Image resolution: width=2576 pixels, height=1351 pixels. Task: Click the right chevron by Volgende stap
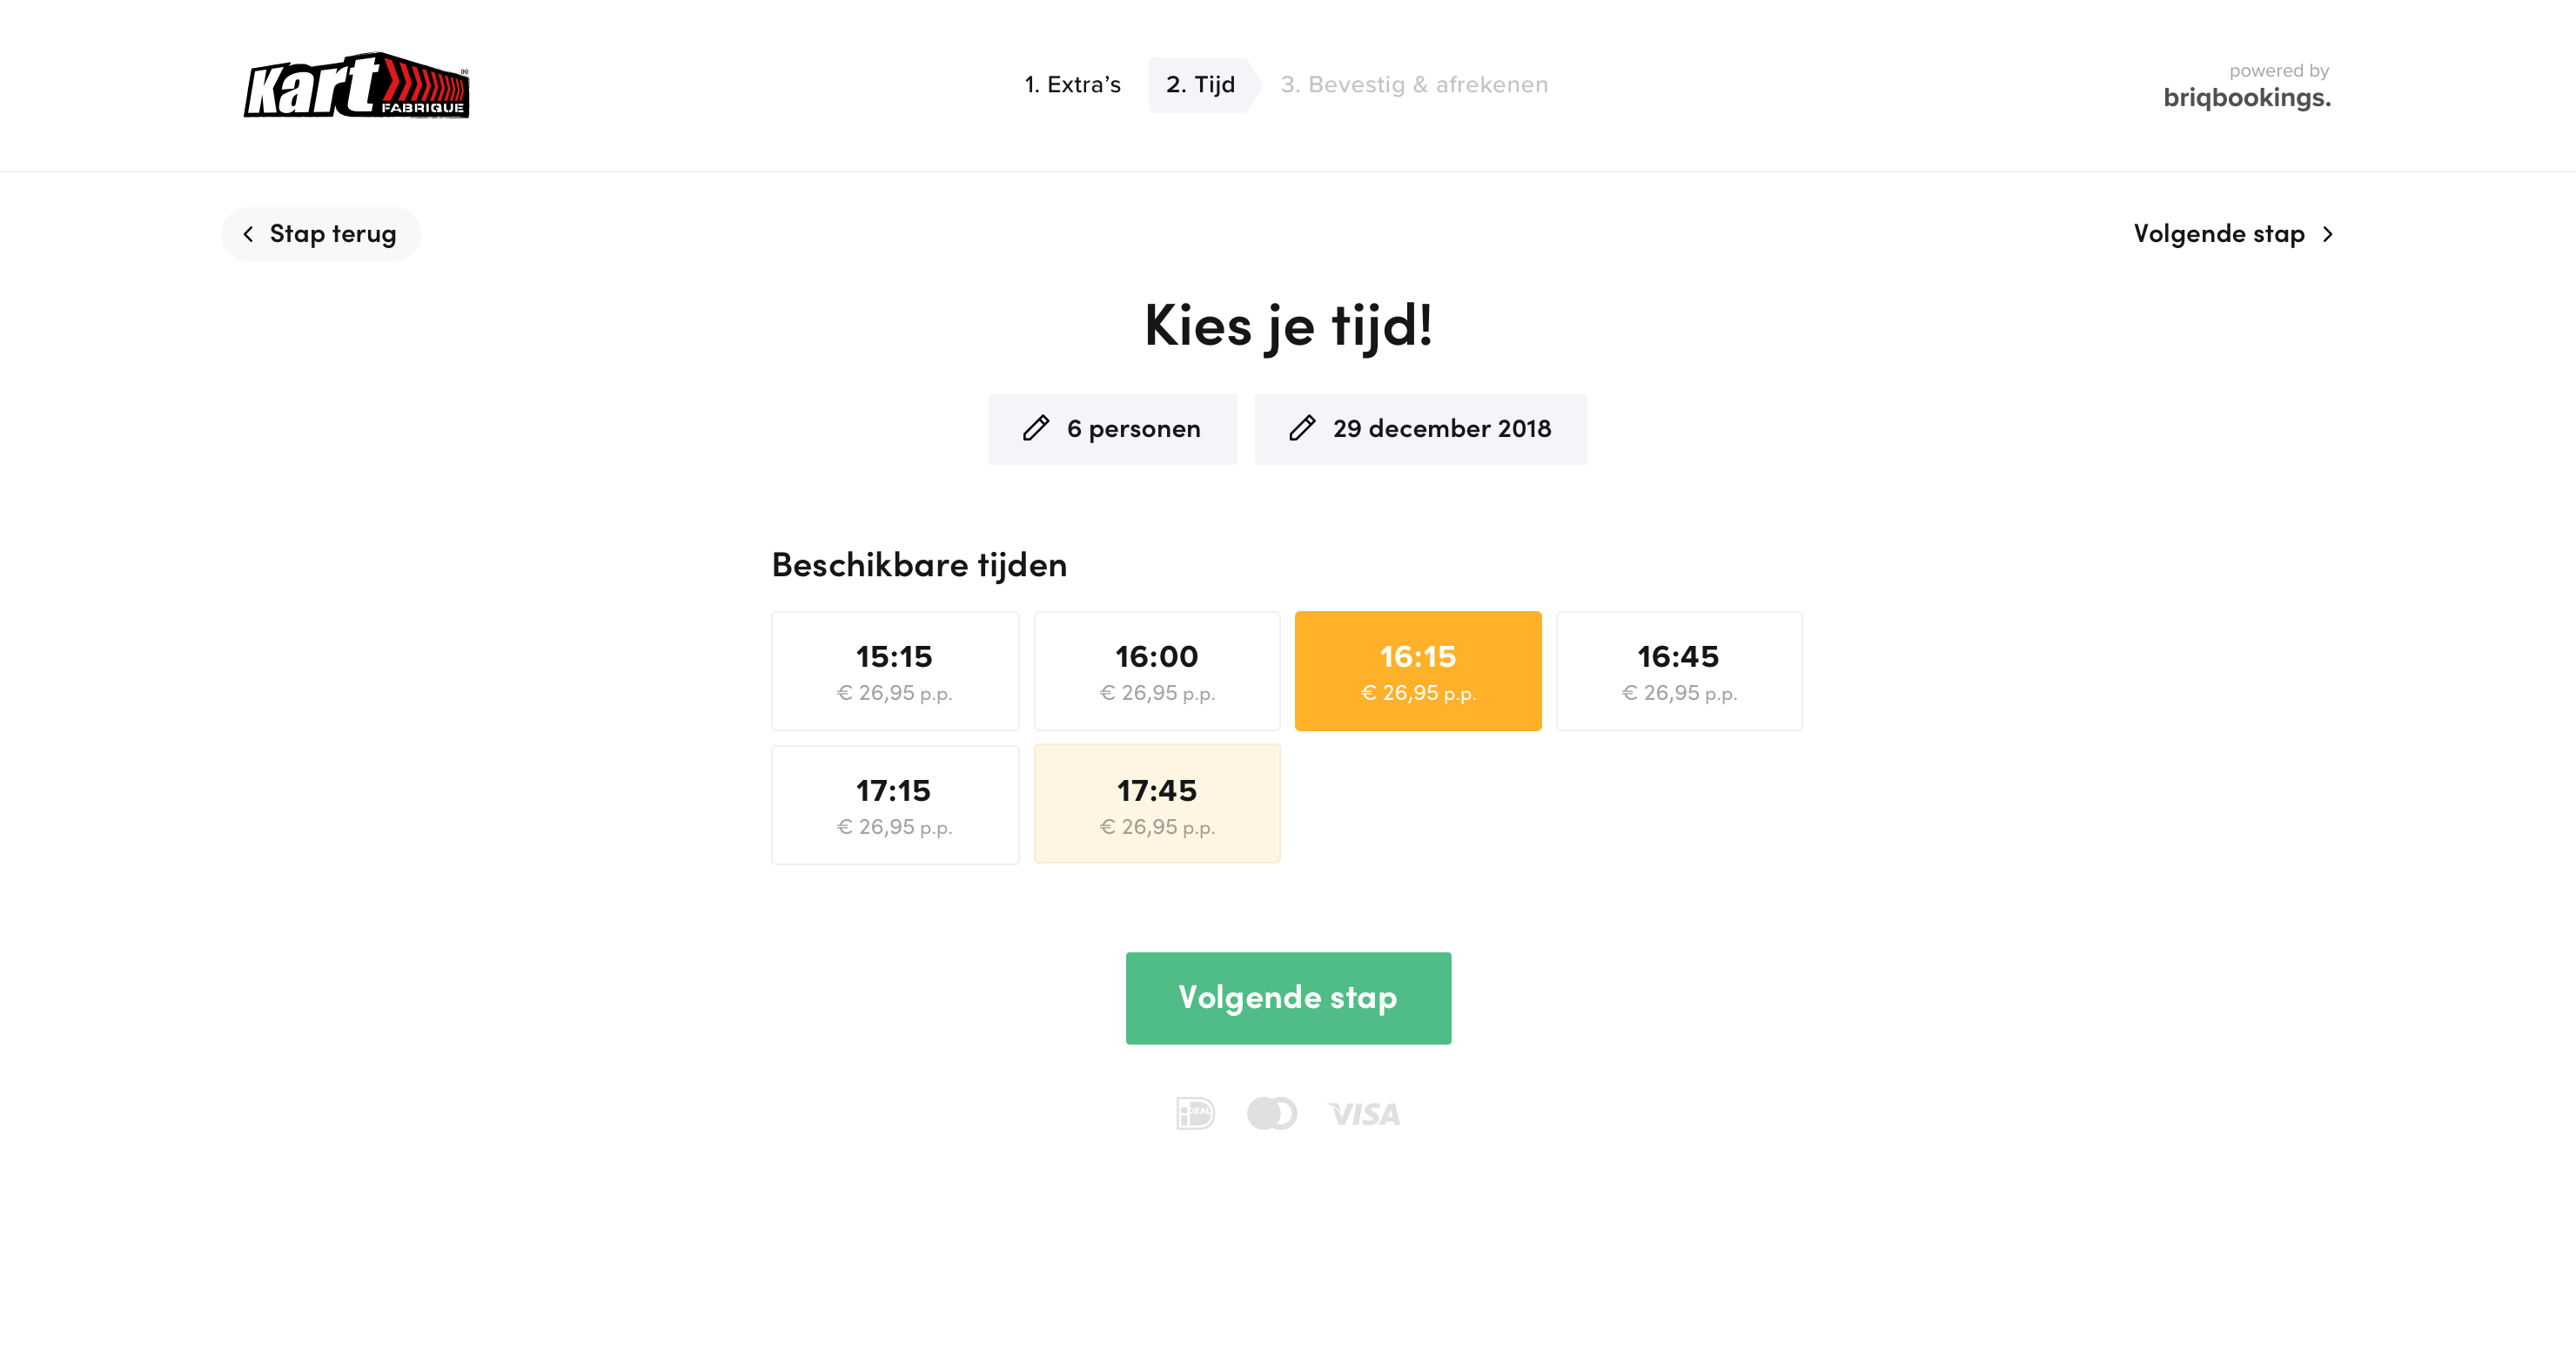pyautogui.click(x=2328, y=234)
